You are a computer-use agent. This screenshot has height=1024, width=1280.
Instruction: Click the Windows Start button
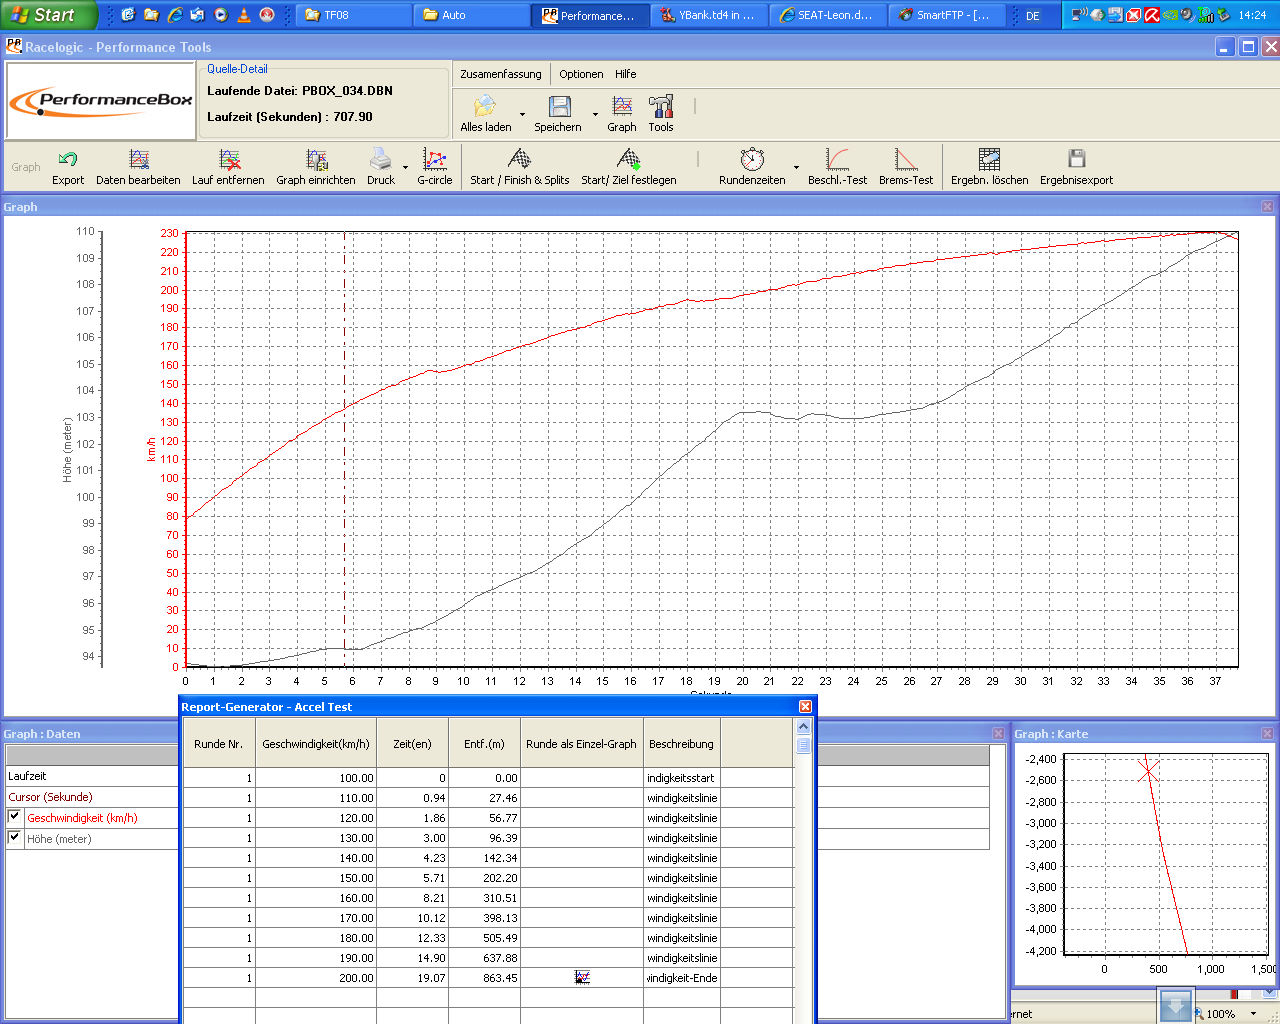coord(44,15)
